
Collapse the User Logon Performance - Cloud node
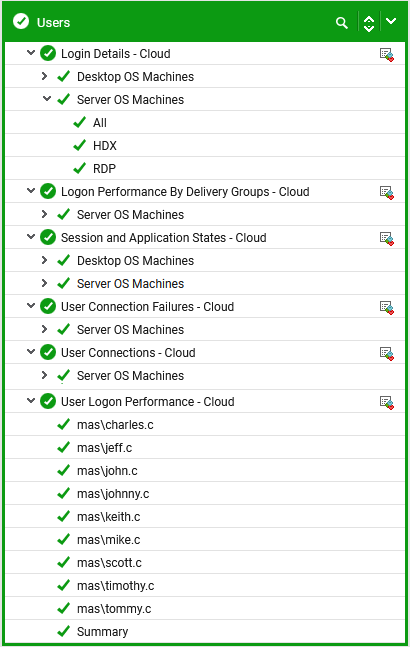pos(31,401)
